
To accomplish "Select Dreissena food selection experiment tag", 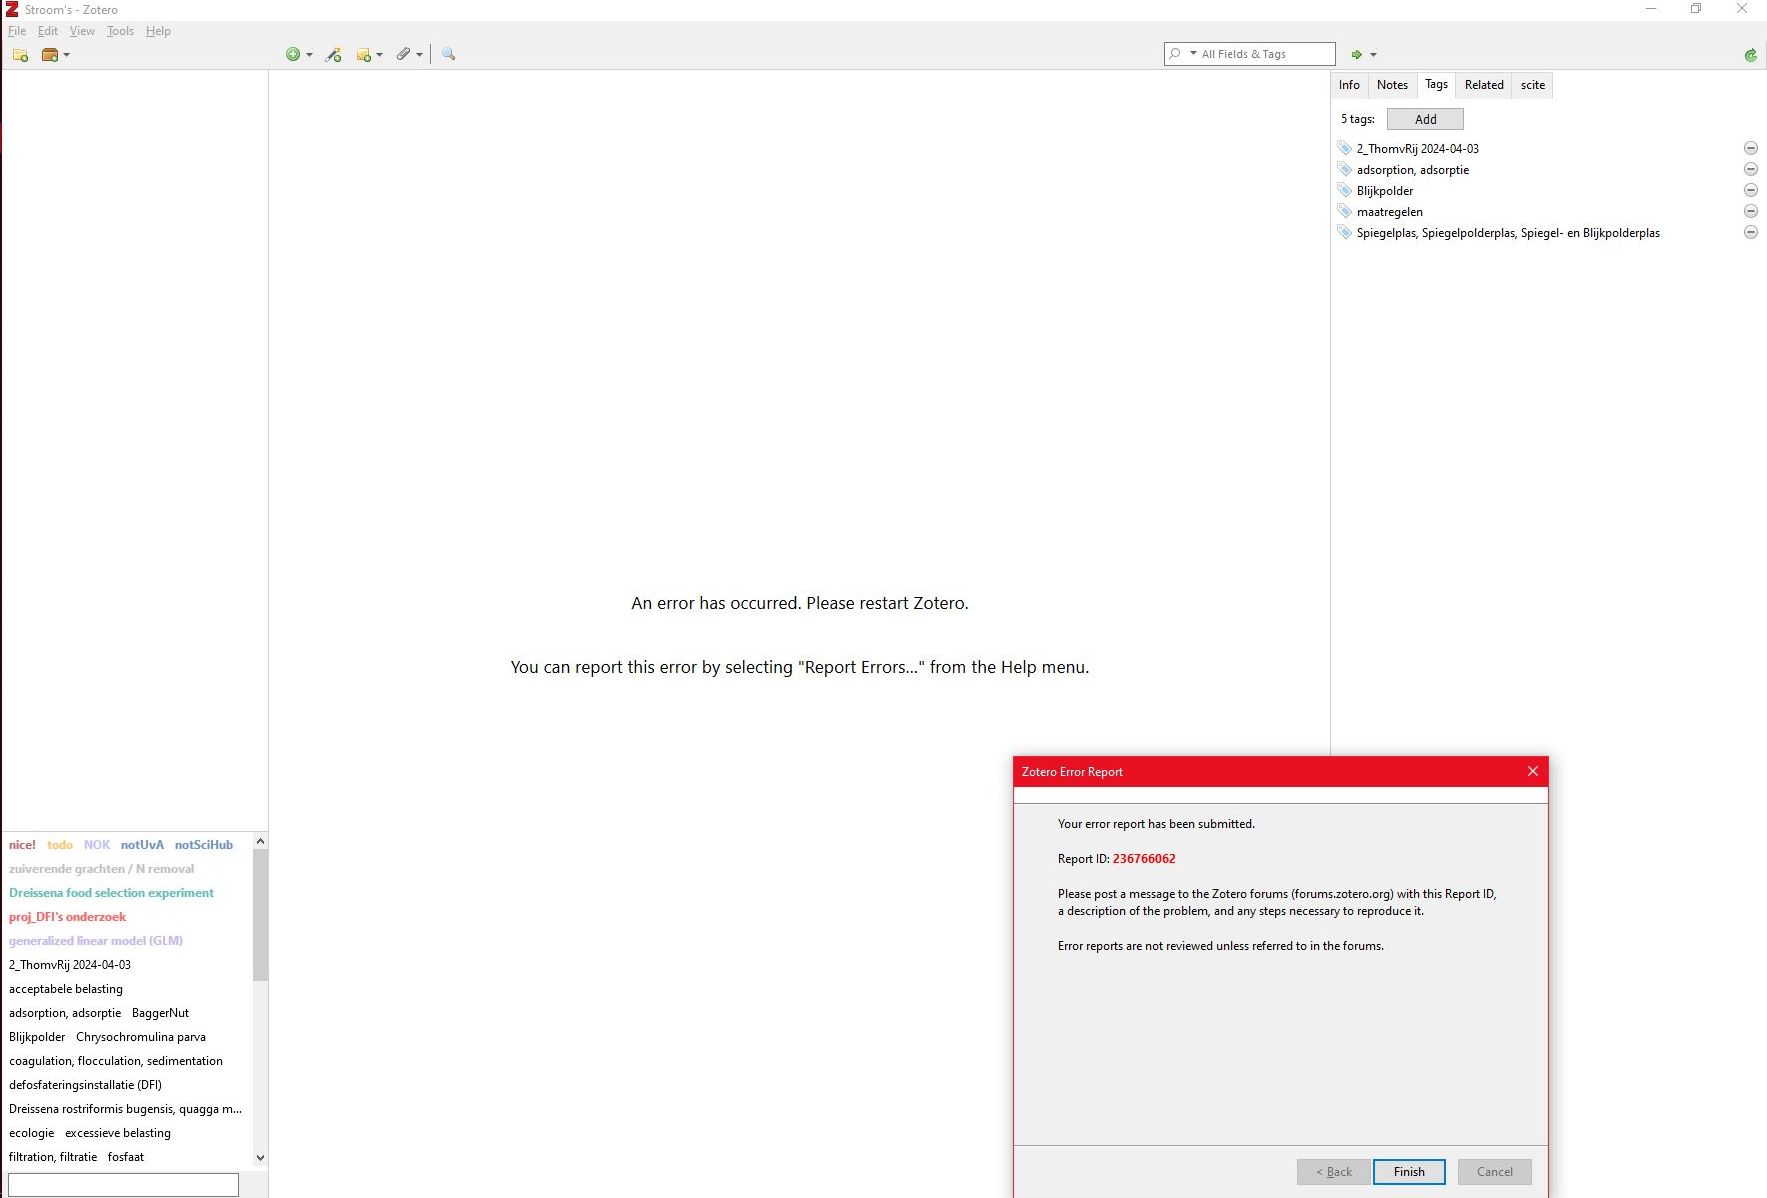I will click(x=111, y=893).
